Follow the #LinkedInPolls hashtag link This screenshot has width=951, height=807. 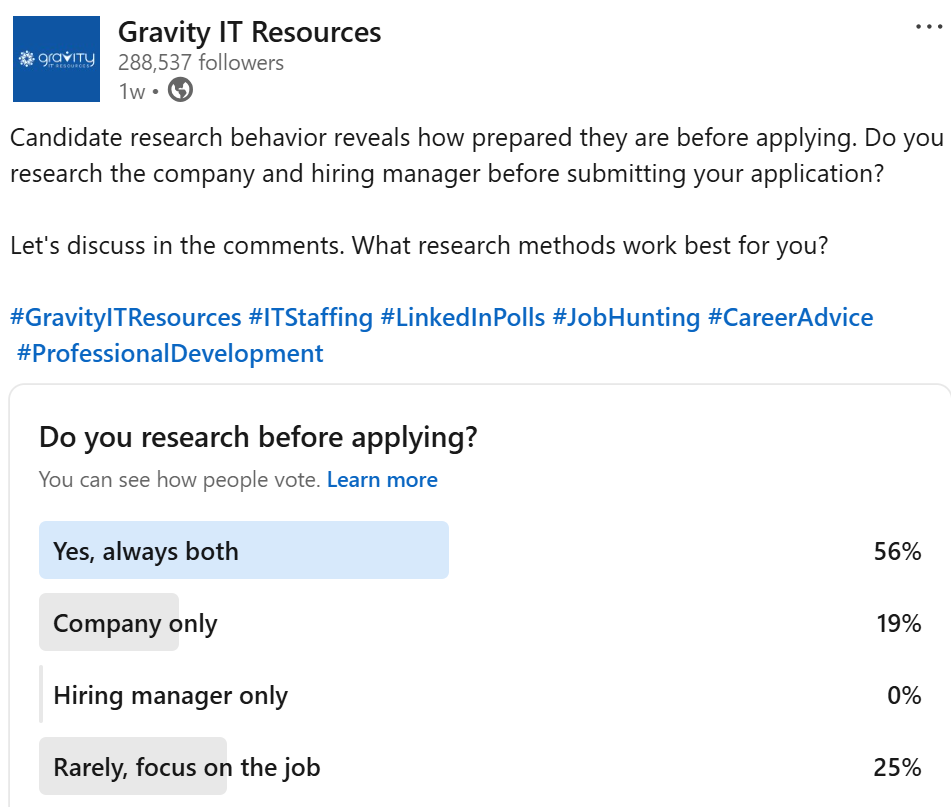[463, 318]
